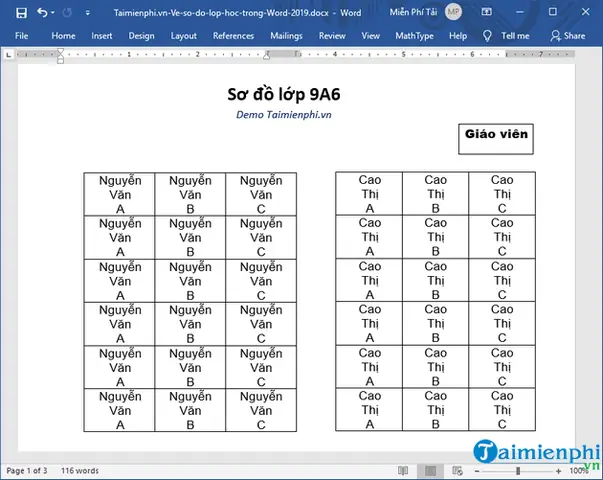Click the greyed-out Redo icon
This screenshot has height=480, width=603.
pyautogui.click(x=67, y=13)
